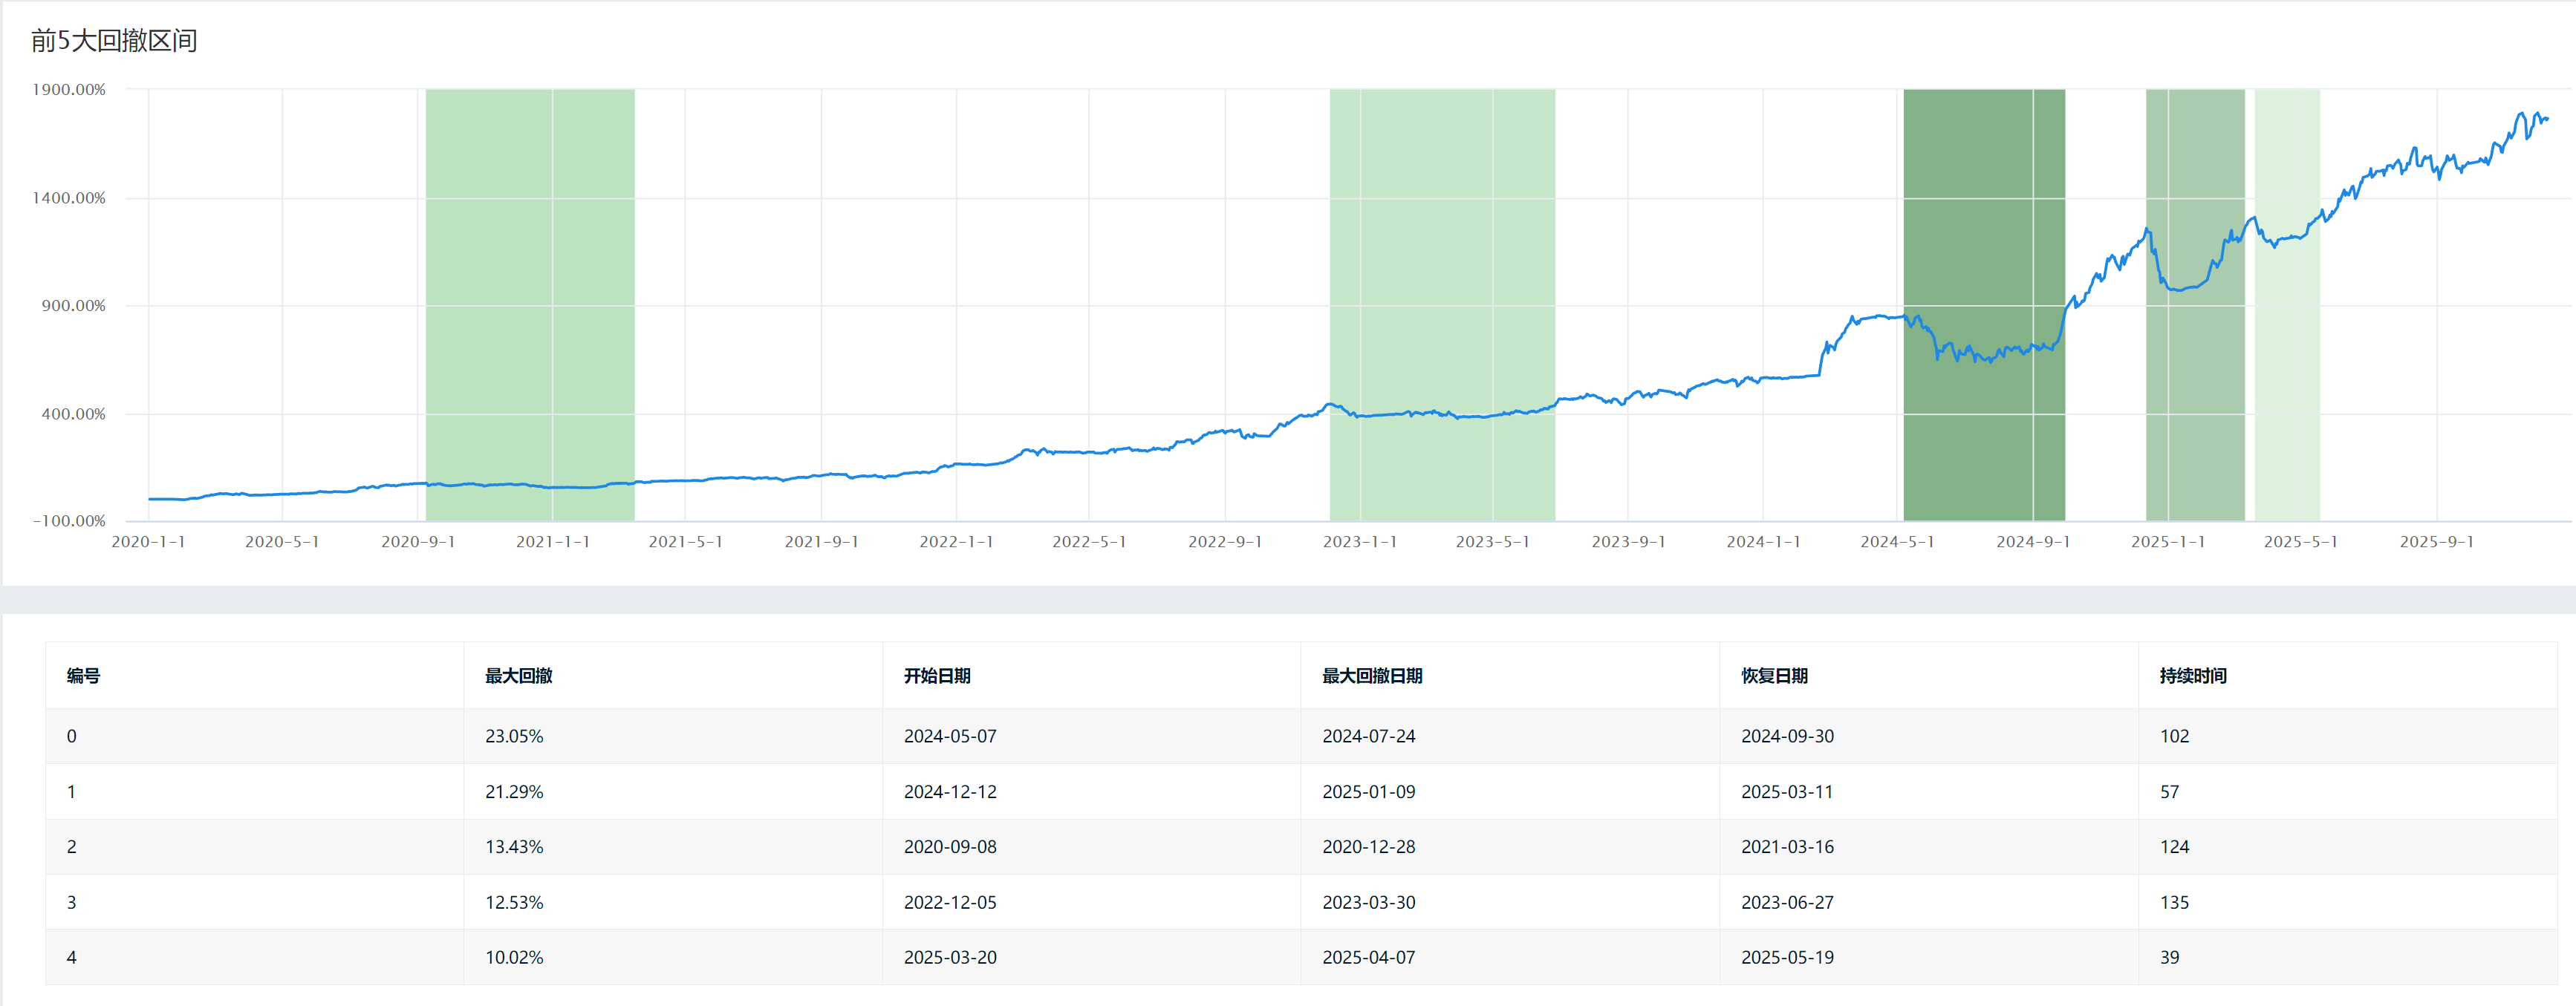Click the 恢复日期 column header
Image resolution: width=2576 pixels, height=1006 pixels.
[1773, 676]
